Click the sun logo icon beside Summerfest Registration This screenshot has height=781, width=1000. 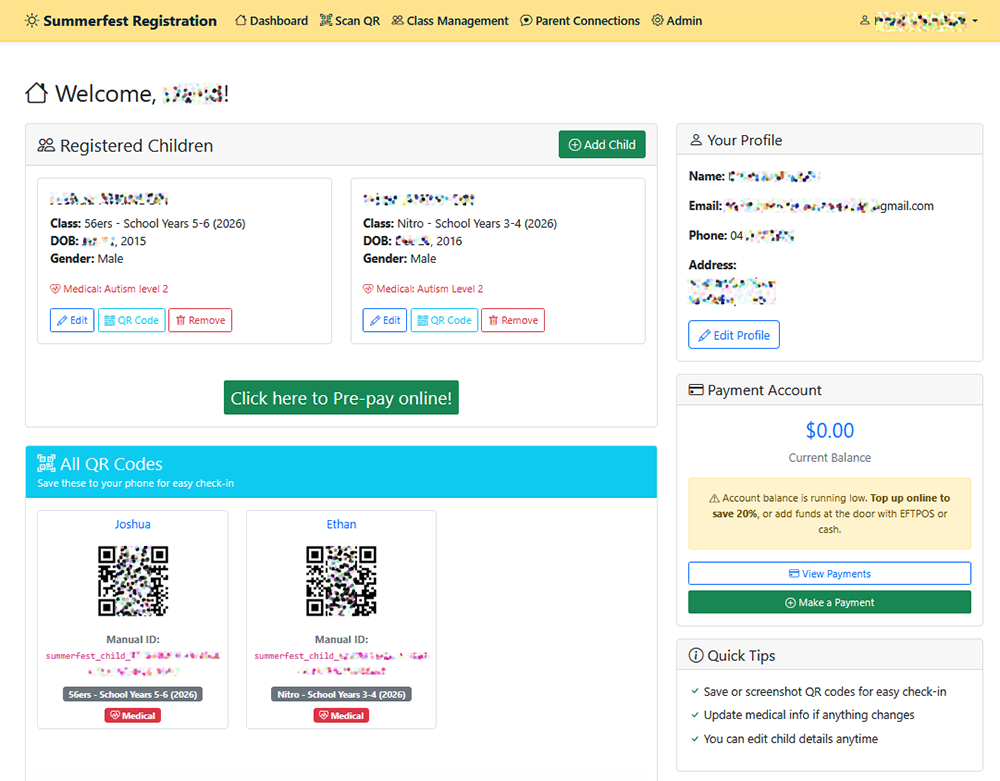pyautogui.click(x=32, y=20)
